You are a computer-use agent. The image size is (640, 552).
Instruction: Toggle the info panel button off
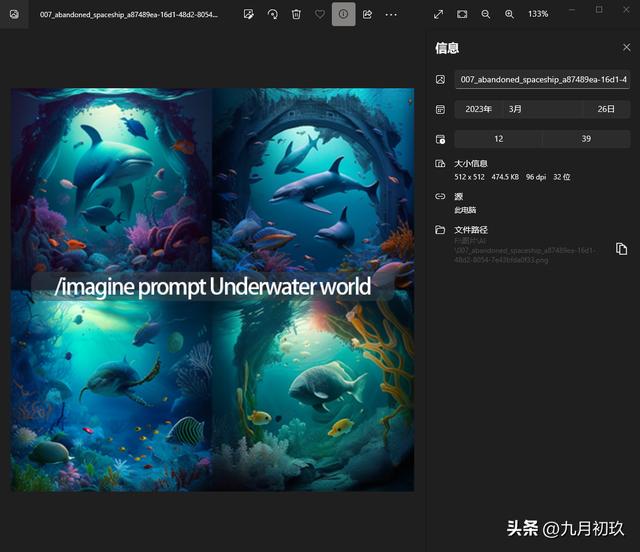click(343, 14)
